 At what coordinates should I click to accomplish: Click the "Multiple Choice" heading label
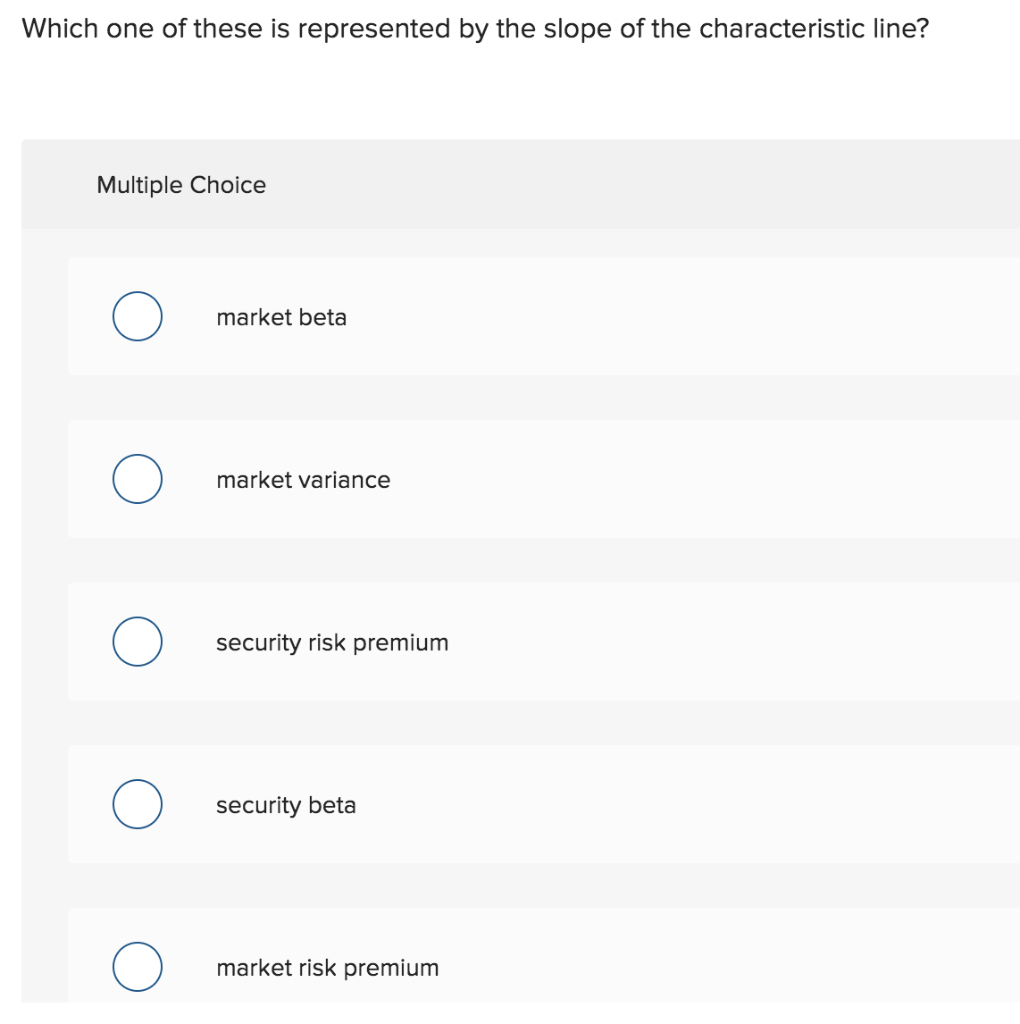point(181,185)
